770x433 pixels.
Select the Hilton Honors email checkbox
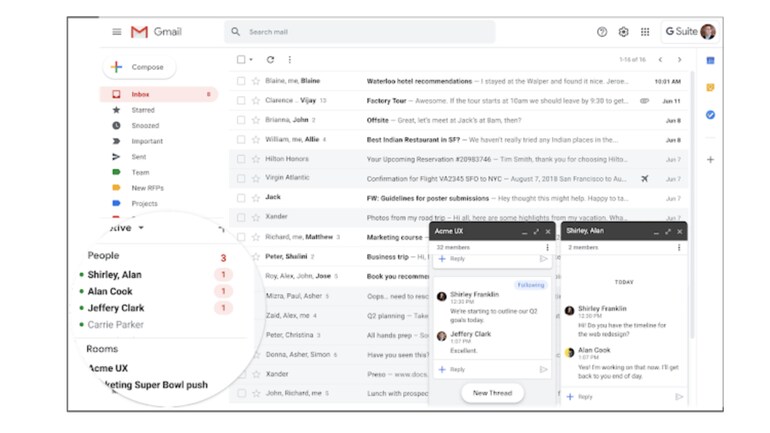click(241, 159)
